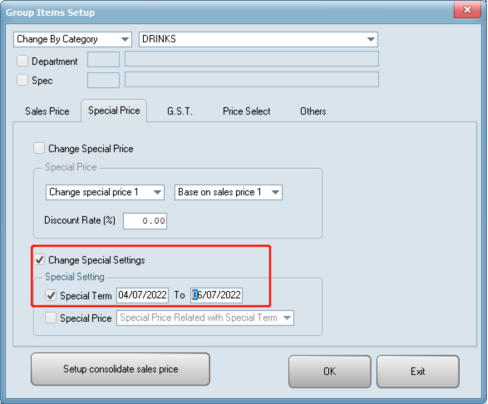
Task: Uncheck Change Special Settings
Action: 40,260
